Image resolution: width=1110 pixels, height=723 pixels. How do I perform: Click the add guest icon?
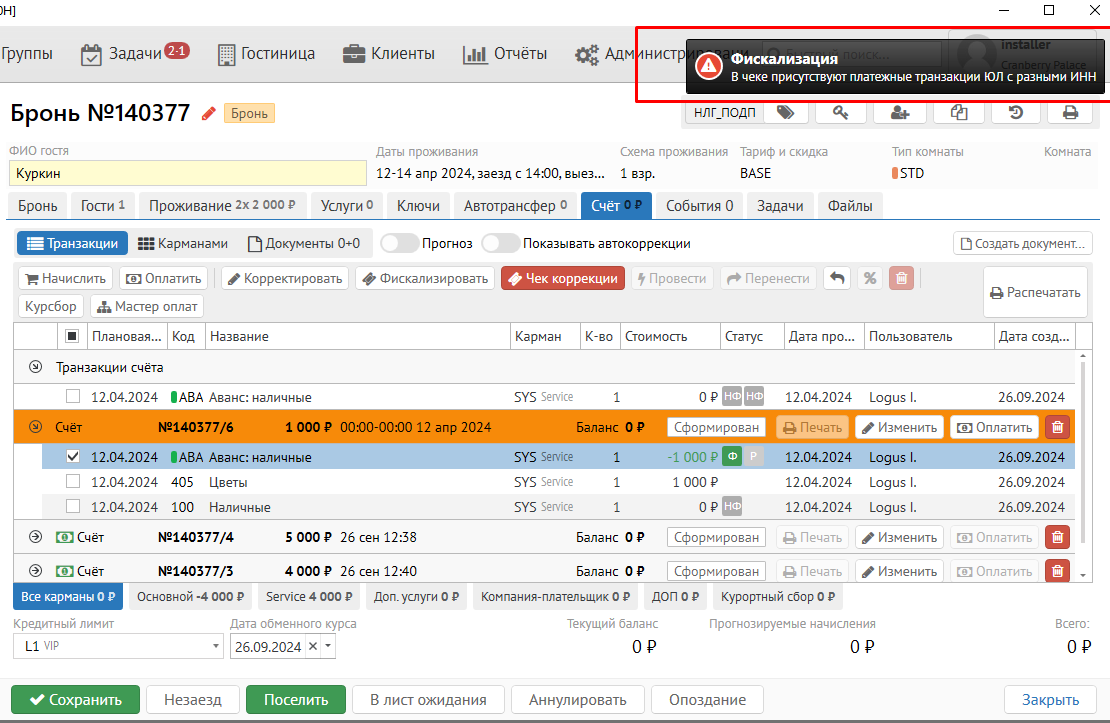900,113
